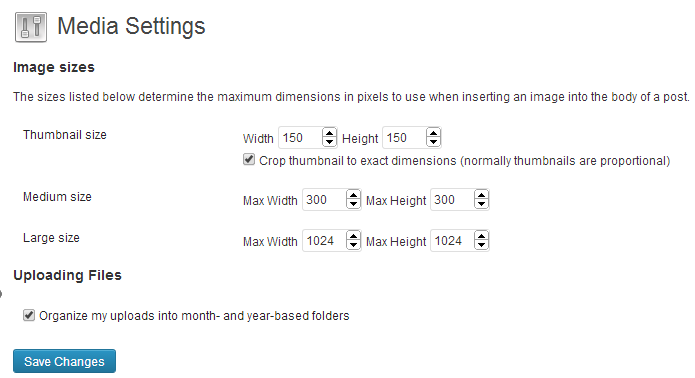Click the Media Settings sliders icon
Viewport: 695px width, 378px height.
click(x=31, y=27)
